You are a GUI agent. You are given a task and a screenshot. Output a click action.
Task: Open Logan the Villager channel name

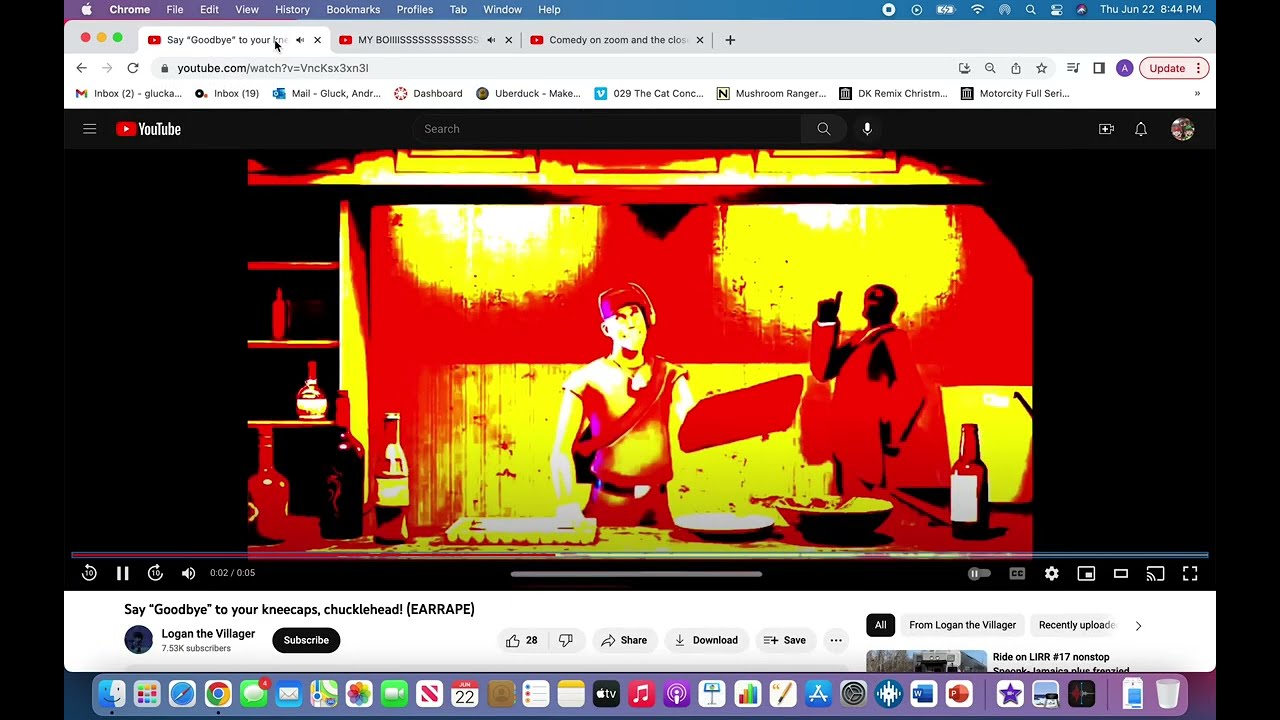coord(208,634)
